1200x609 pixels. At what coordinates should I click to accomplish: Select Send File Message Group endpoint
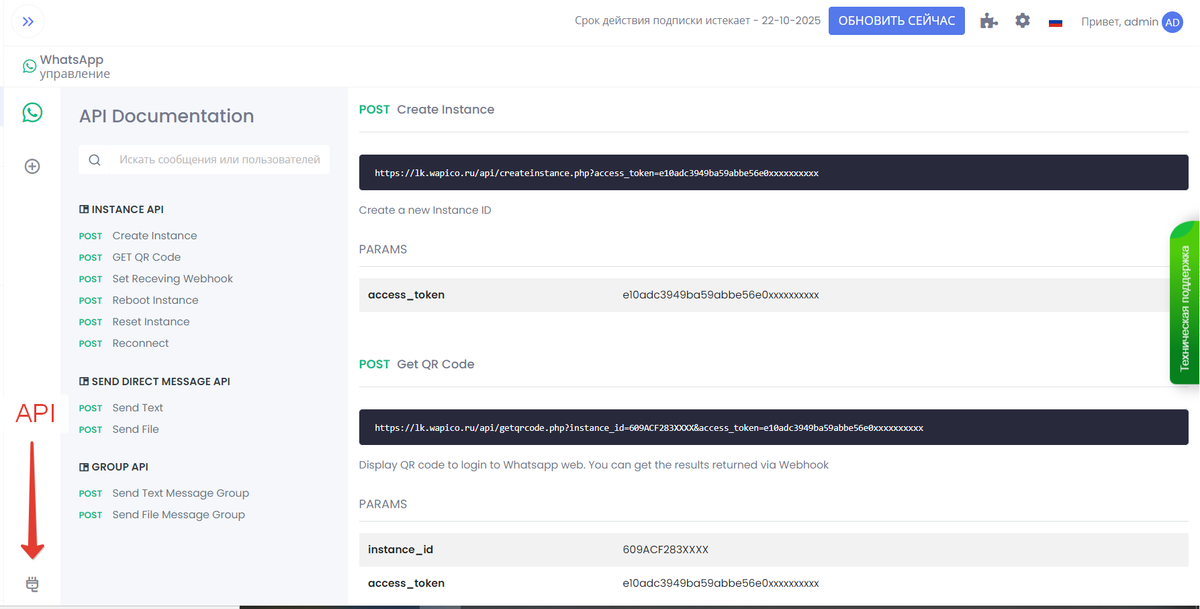tap(177, 514)
